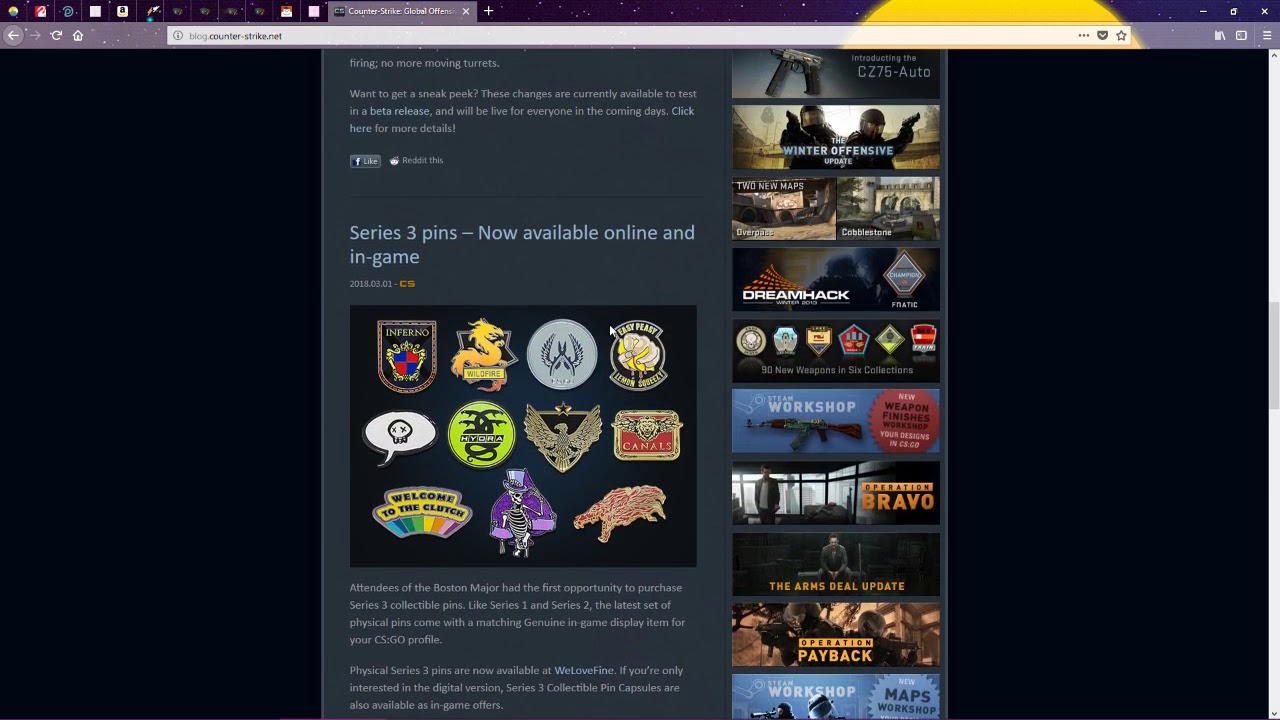Click the purple skeleton pin
The width and height of the screenshot is (1280, 720).
[521, 514]
